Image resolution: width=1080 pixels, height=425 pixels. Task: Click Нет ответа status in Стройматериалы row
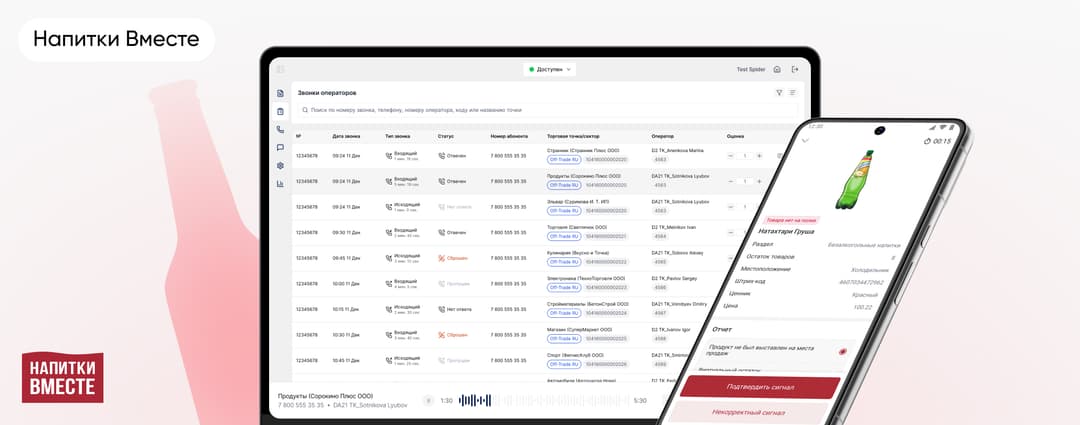455,309
